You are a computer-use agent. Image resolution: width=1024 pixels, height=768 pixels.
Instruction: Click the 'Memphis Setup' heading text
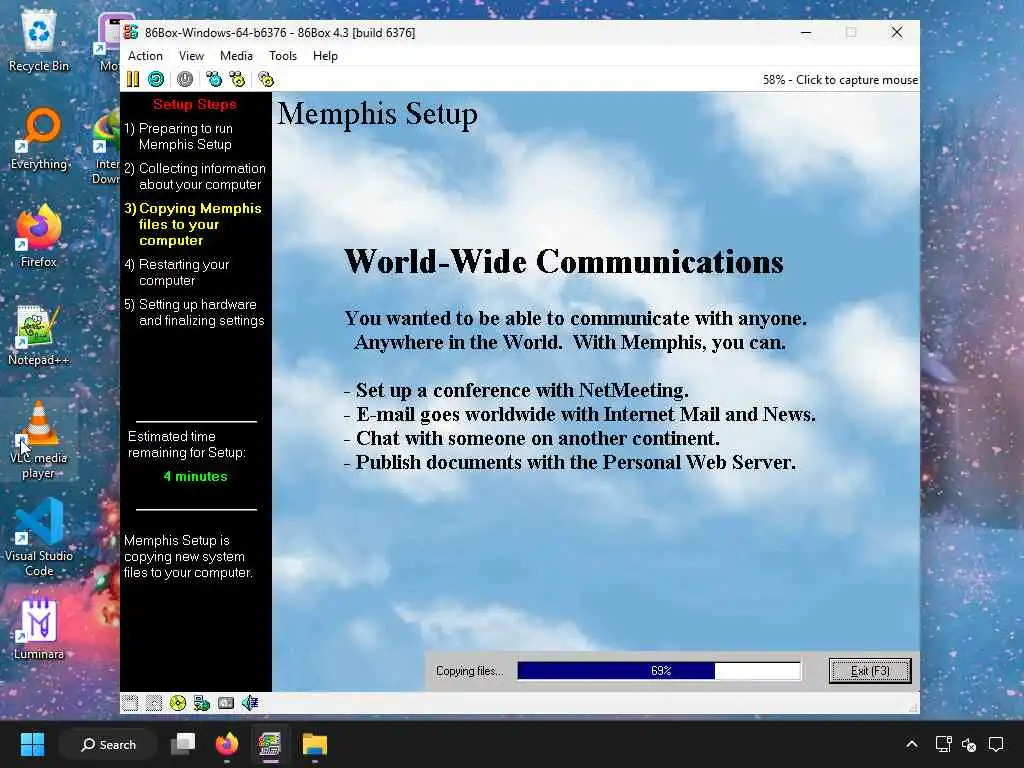click(377, 114)
